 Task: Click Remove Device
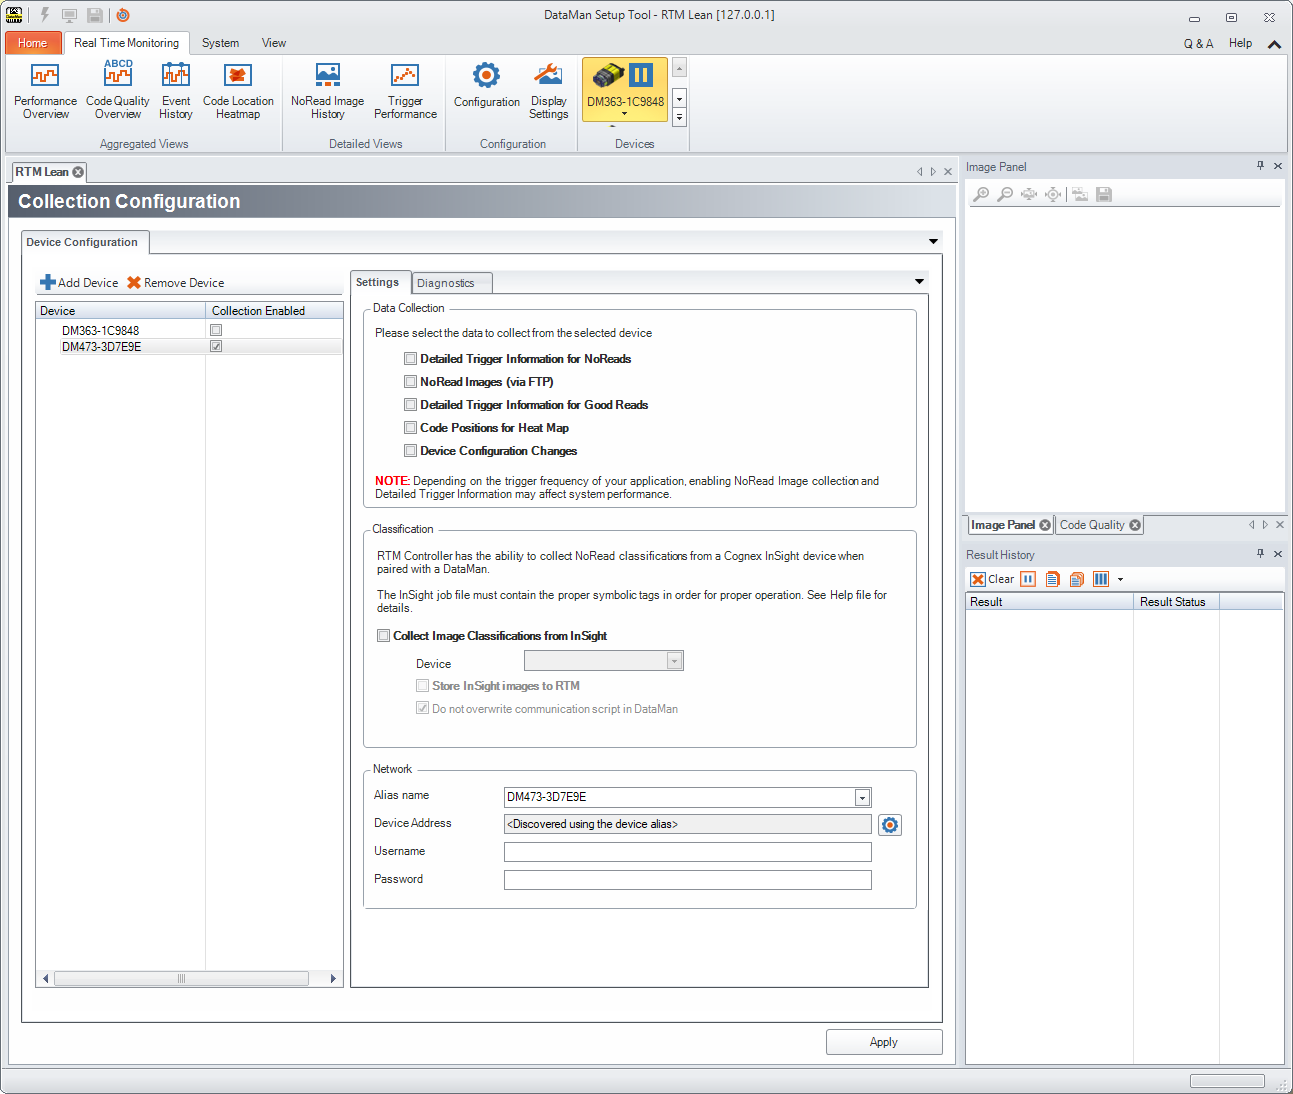176,283
